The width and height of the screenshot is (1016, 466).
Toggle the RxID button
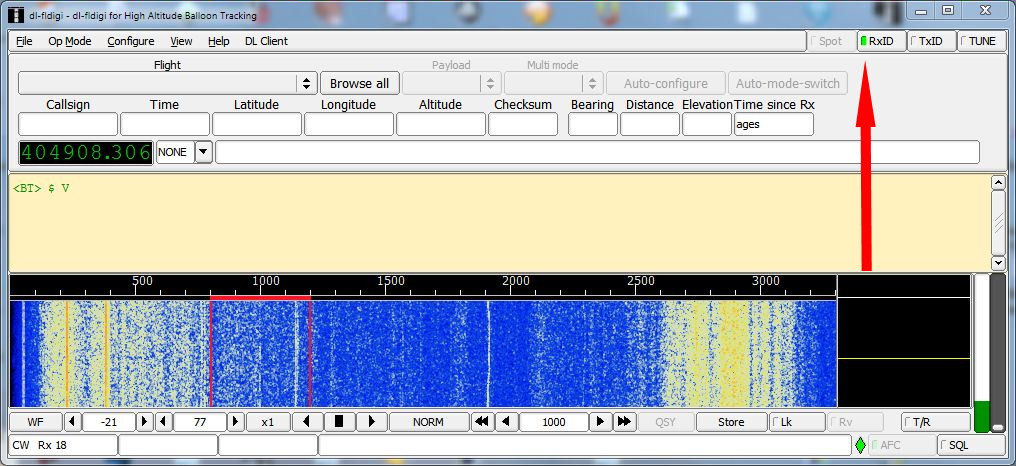pos(881,41)
